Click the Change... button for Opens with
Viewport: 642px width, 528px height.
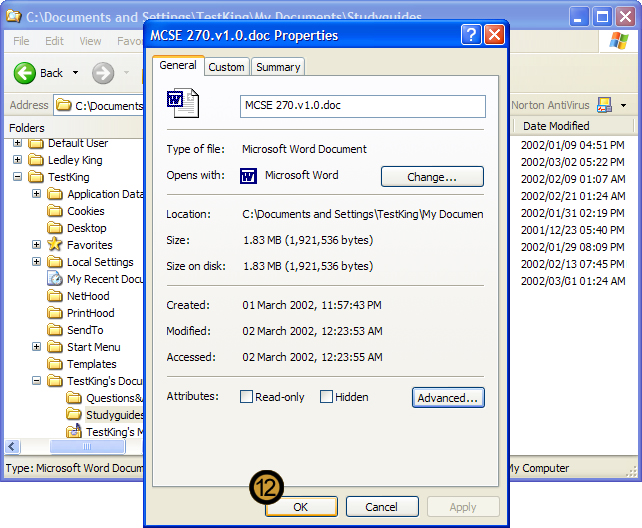coord(432,177)
